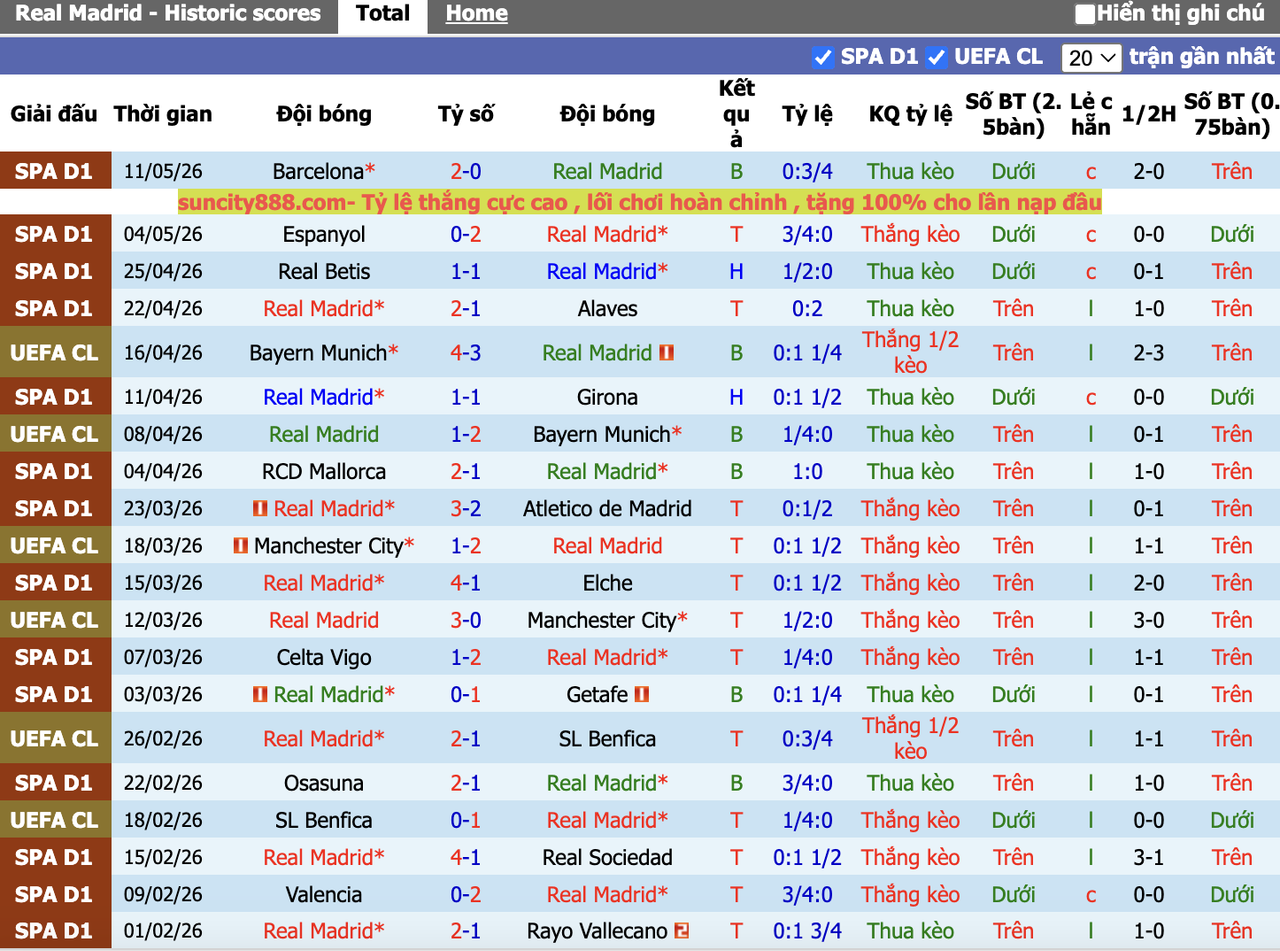Toggle the Hiển thị ghi chú checkbox
The width and height of the screenshot is (1280, 951).
tap(1084, 15)
